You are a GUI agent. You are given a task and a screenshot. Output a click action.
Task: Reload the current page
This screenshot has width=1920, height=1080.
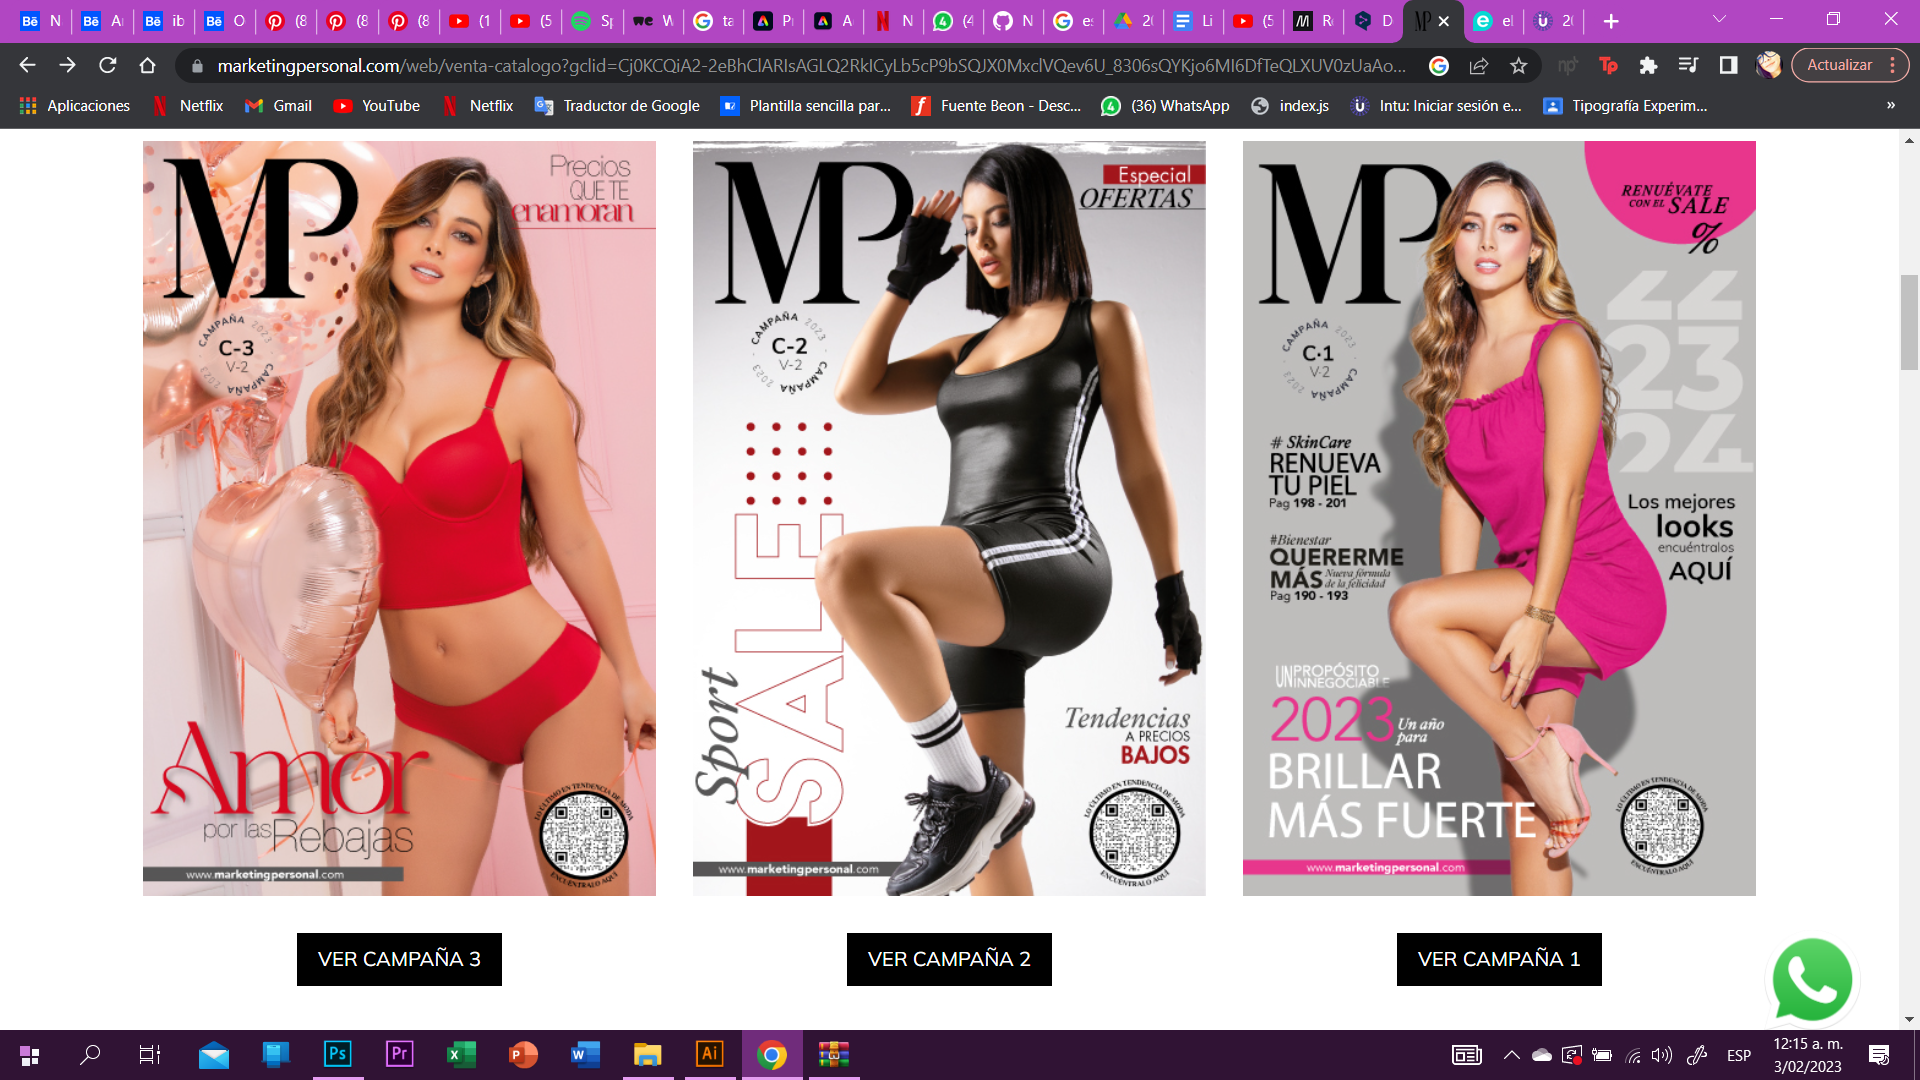point(108,65)
